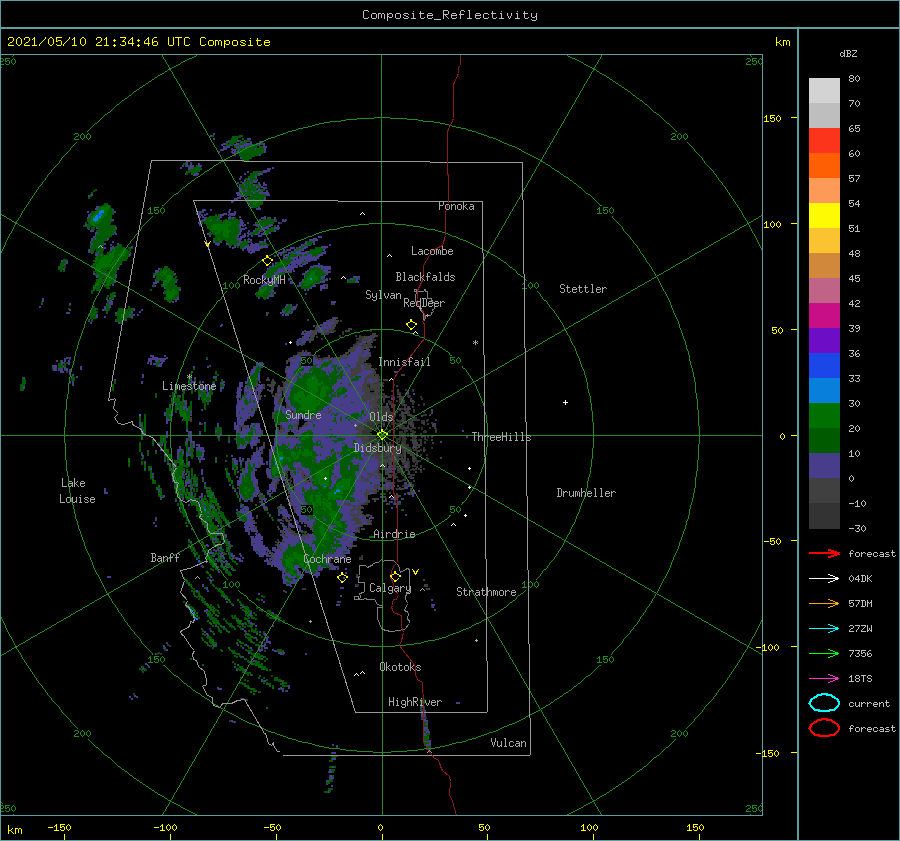Click the green 7356 arrow in the legend
This screenshot has height=841, width=900.
tap(824, 653)
